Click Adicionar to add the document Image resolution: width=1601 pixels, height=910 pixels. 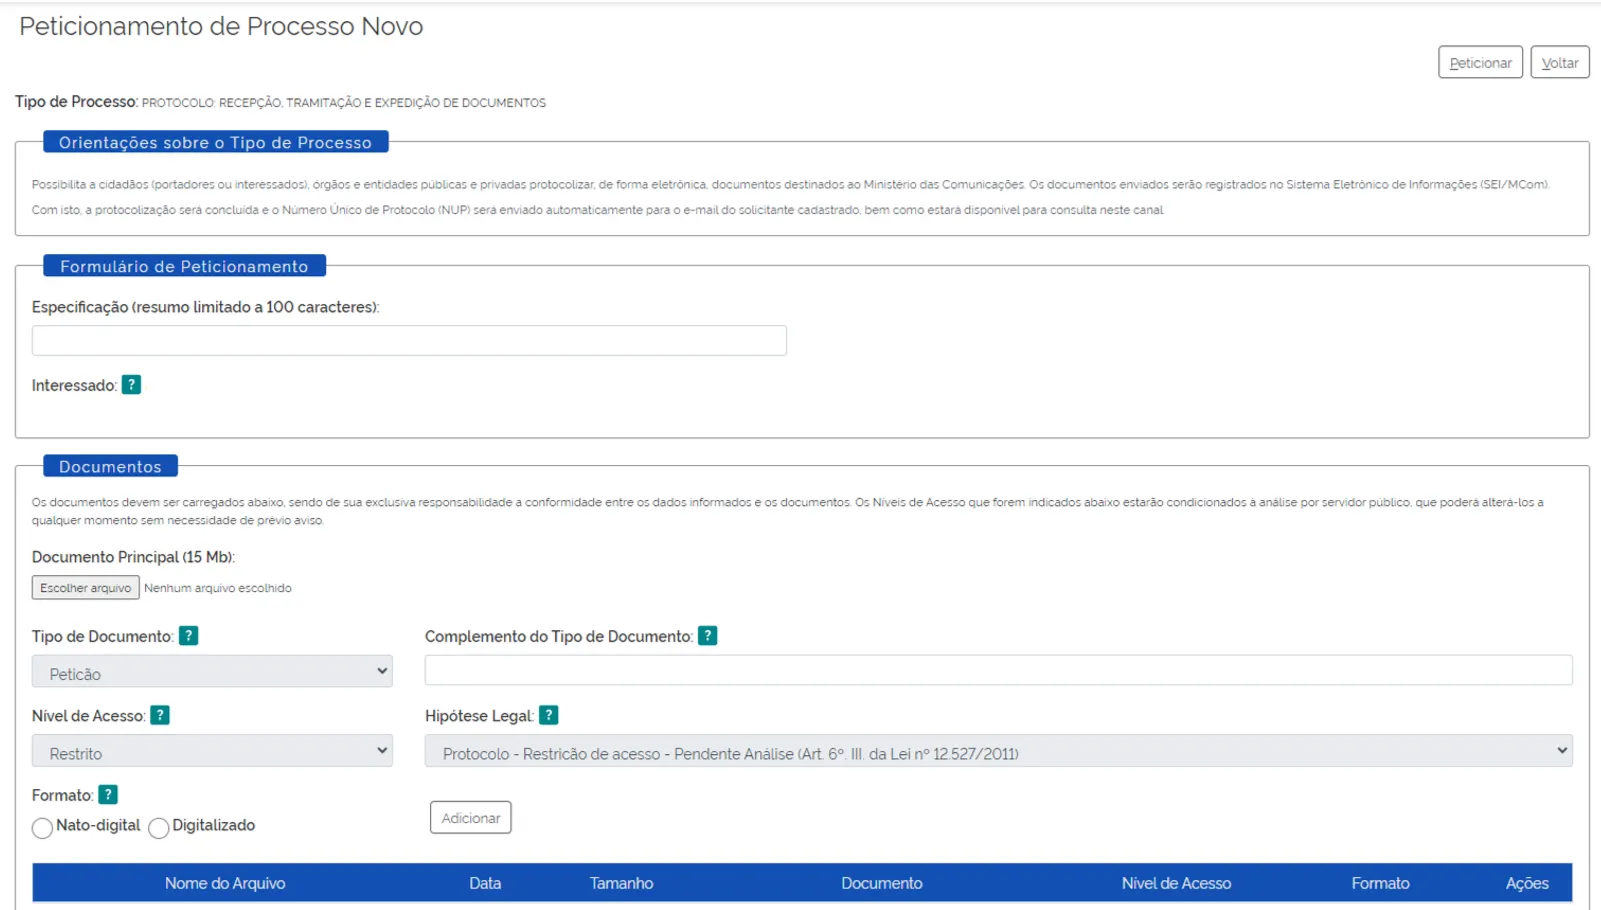coord(470,818)
